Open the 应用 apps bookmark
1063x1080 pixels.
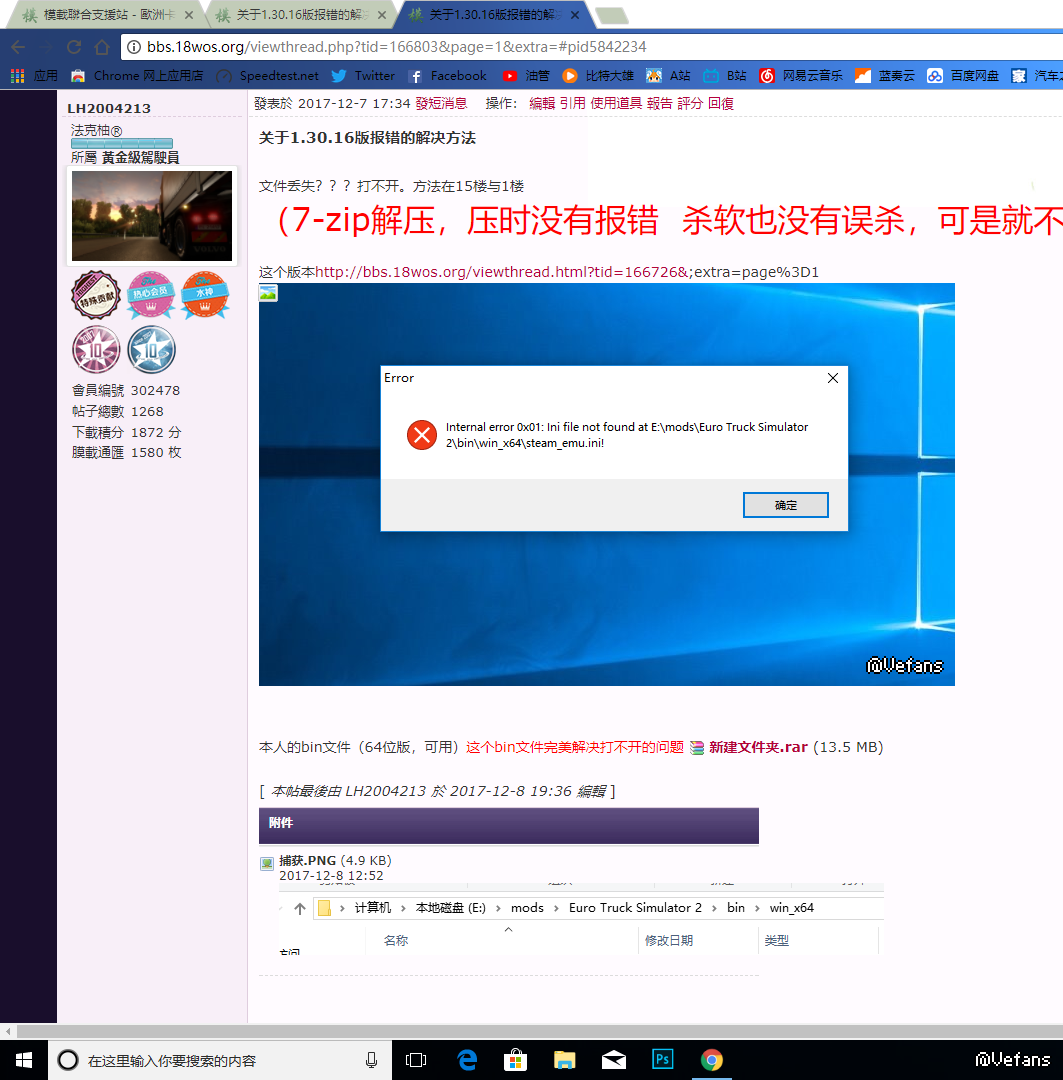pos(34,76)
